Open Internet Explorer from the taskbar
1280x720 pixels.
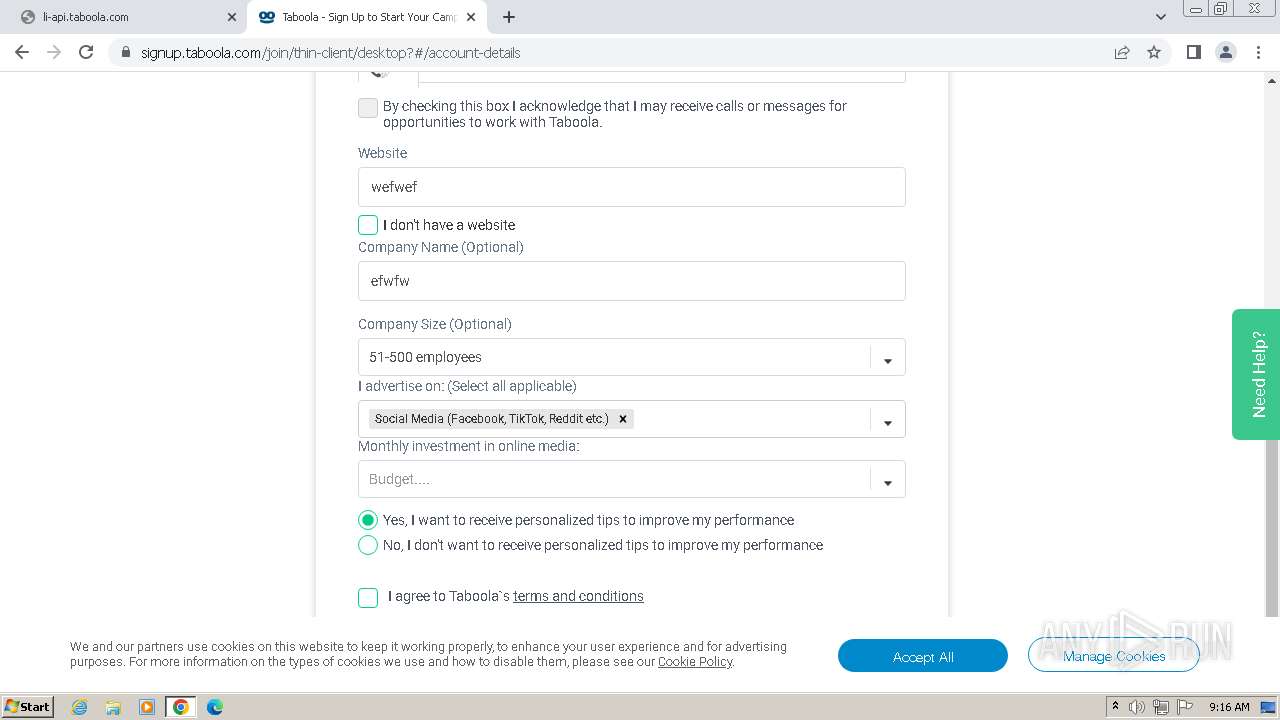(x=80, y=707)
